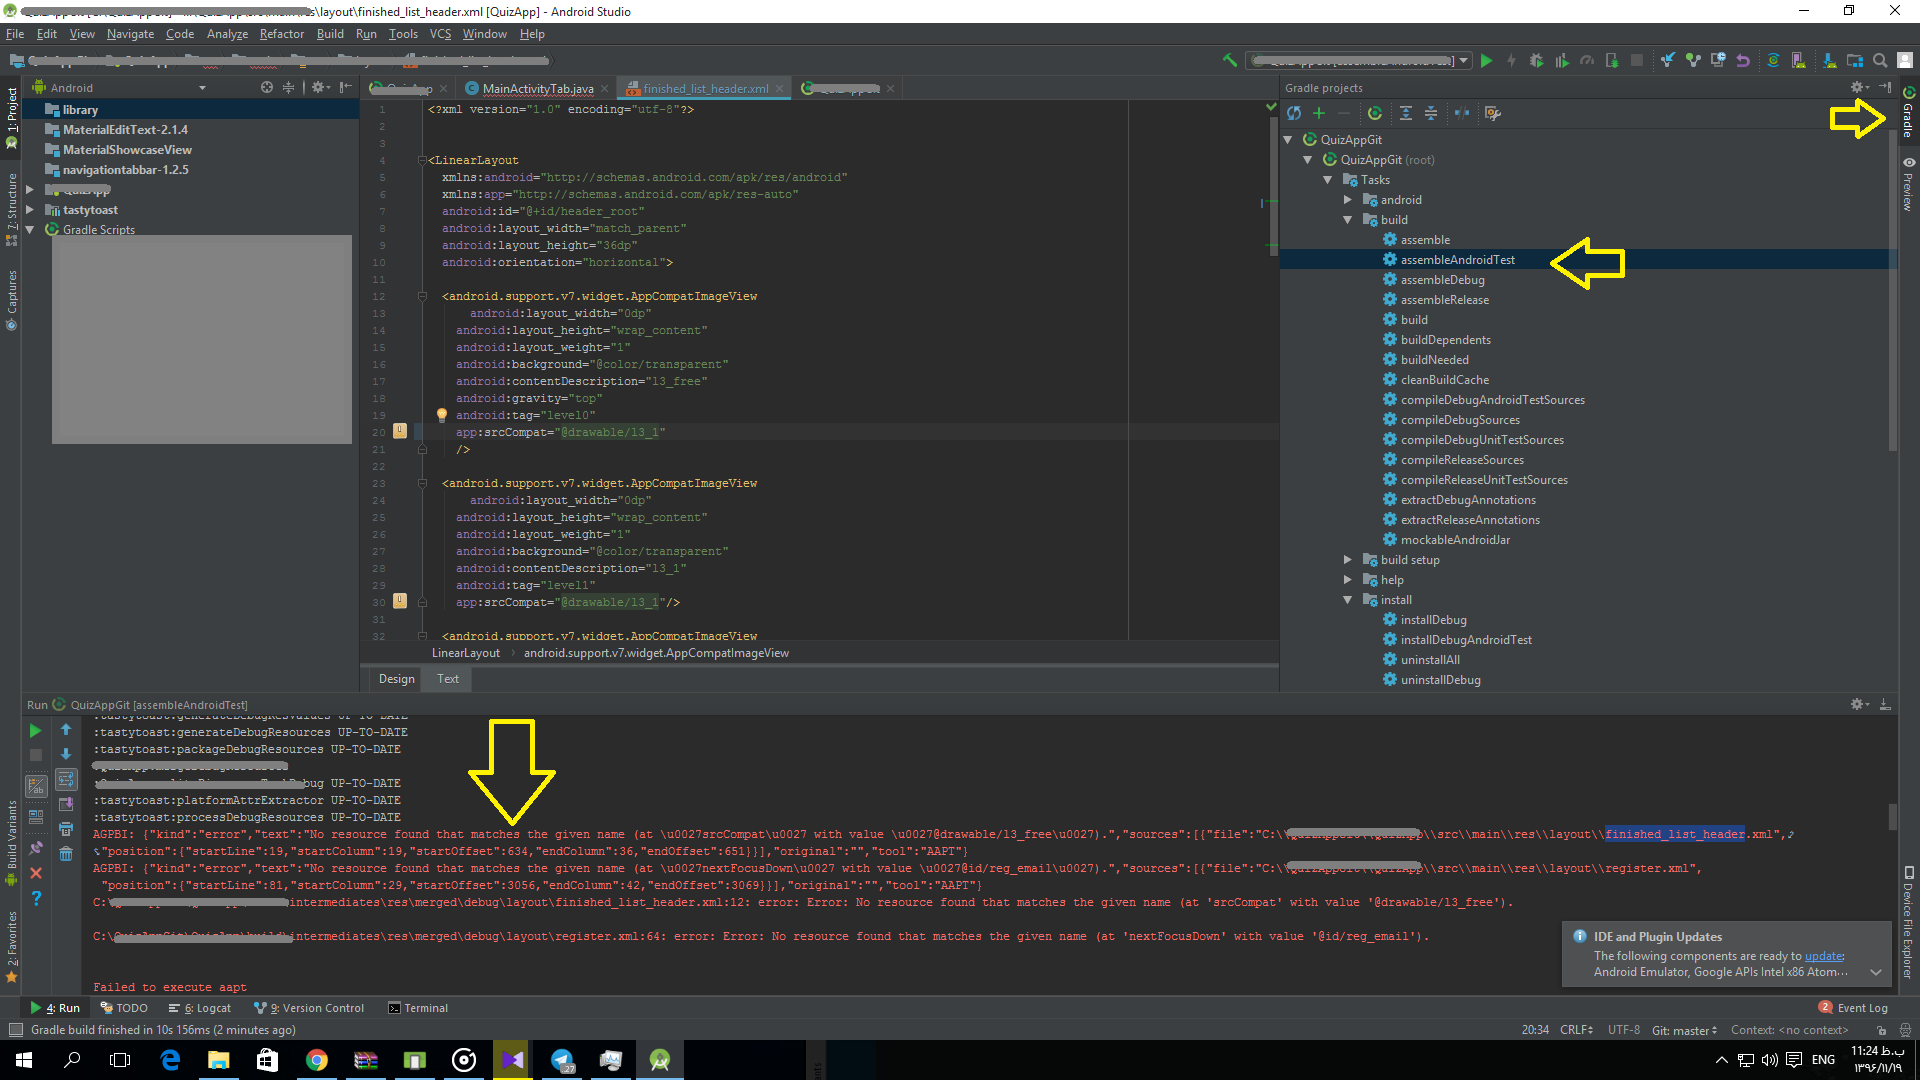
Task: Attach debugger to Android process icon
Action: pyautogui.click(x=1612, y=61)
